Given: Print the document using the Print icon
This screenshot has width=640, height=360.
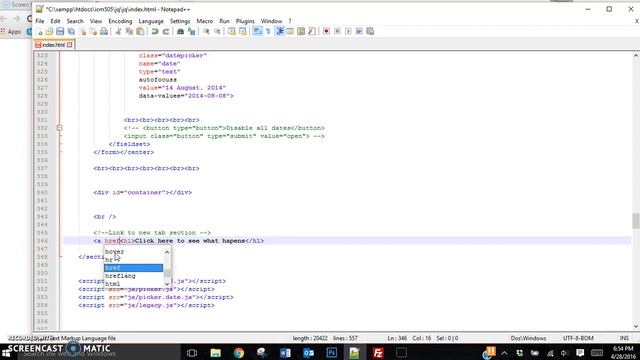Looking at the screenshot, I should pyautogui.click(x=104, y=31).
